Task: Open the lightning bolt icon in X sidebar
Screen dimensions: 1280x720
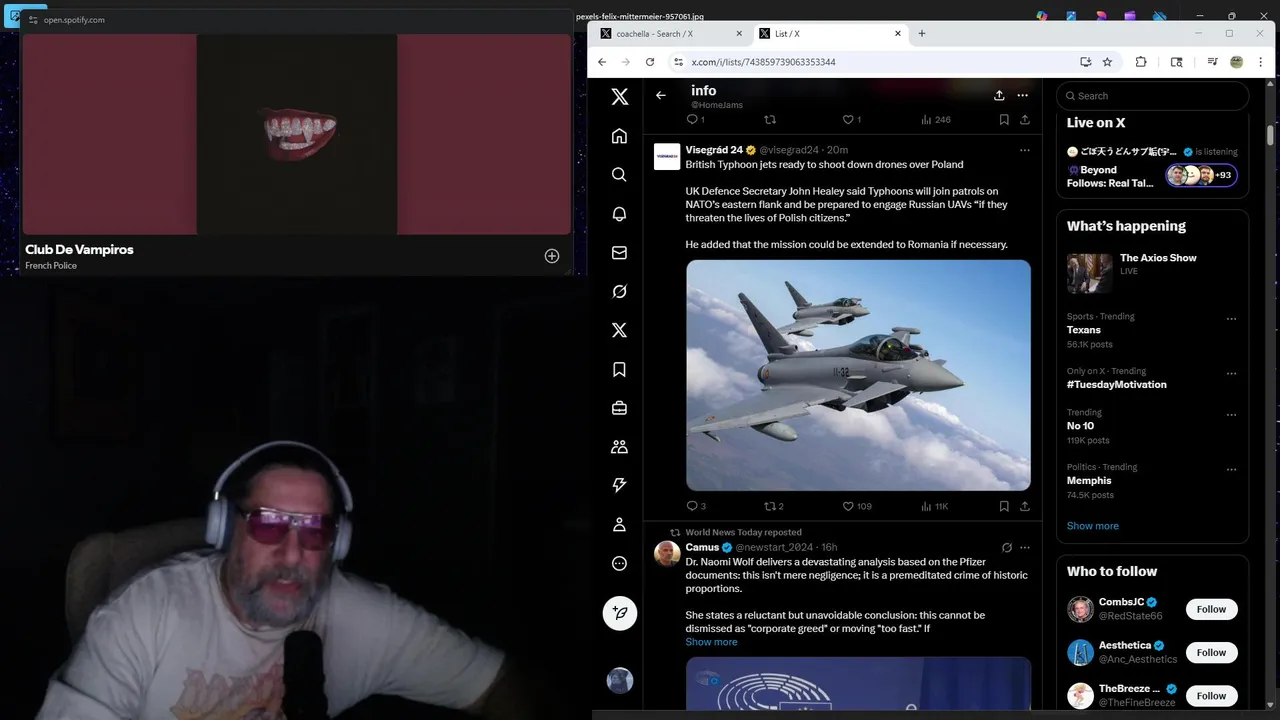Action: pyautogui.click(x=619, y=485)
